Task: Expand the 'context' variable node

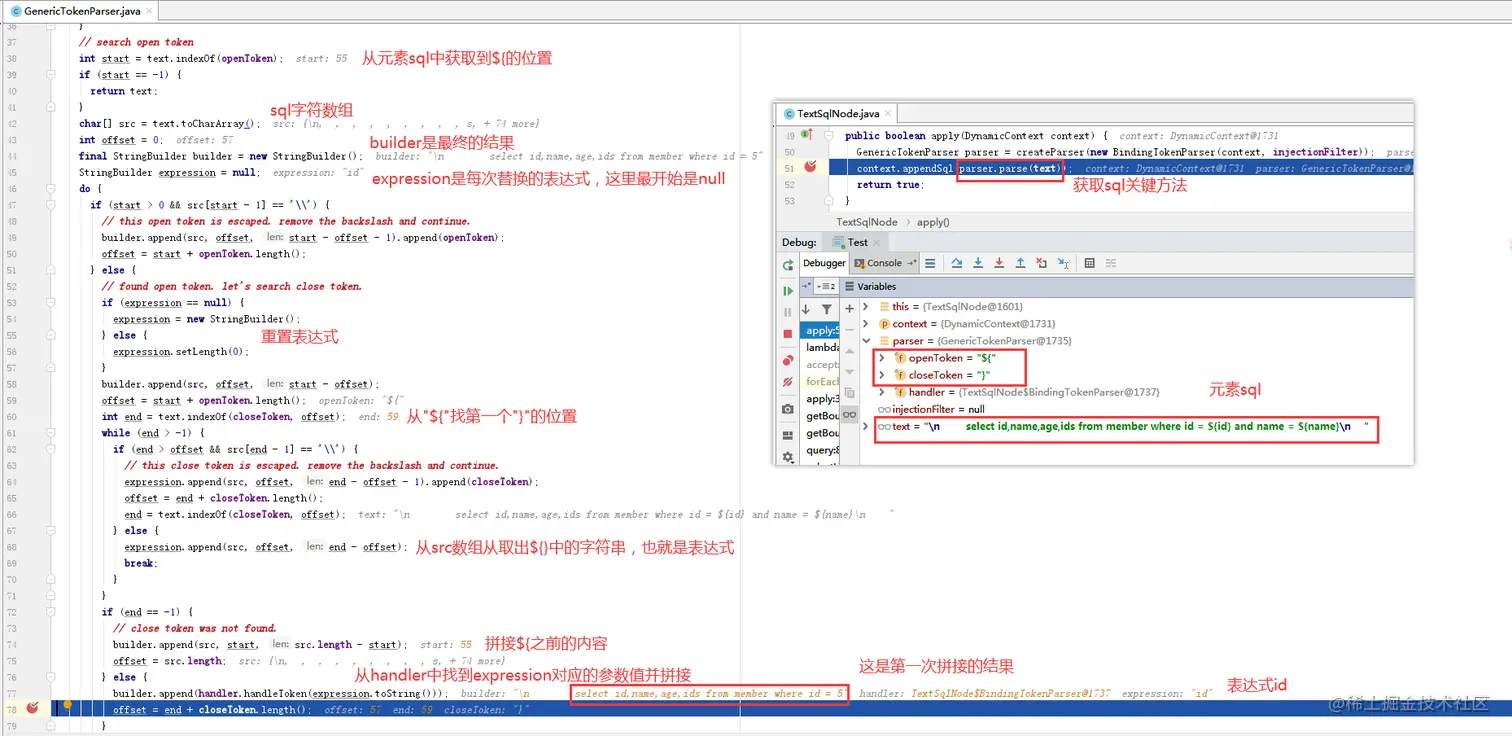Action: click(866, 324)
